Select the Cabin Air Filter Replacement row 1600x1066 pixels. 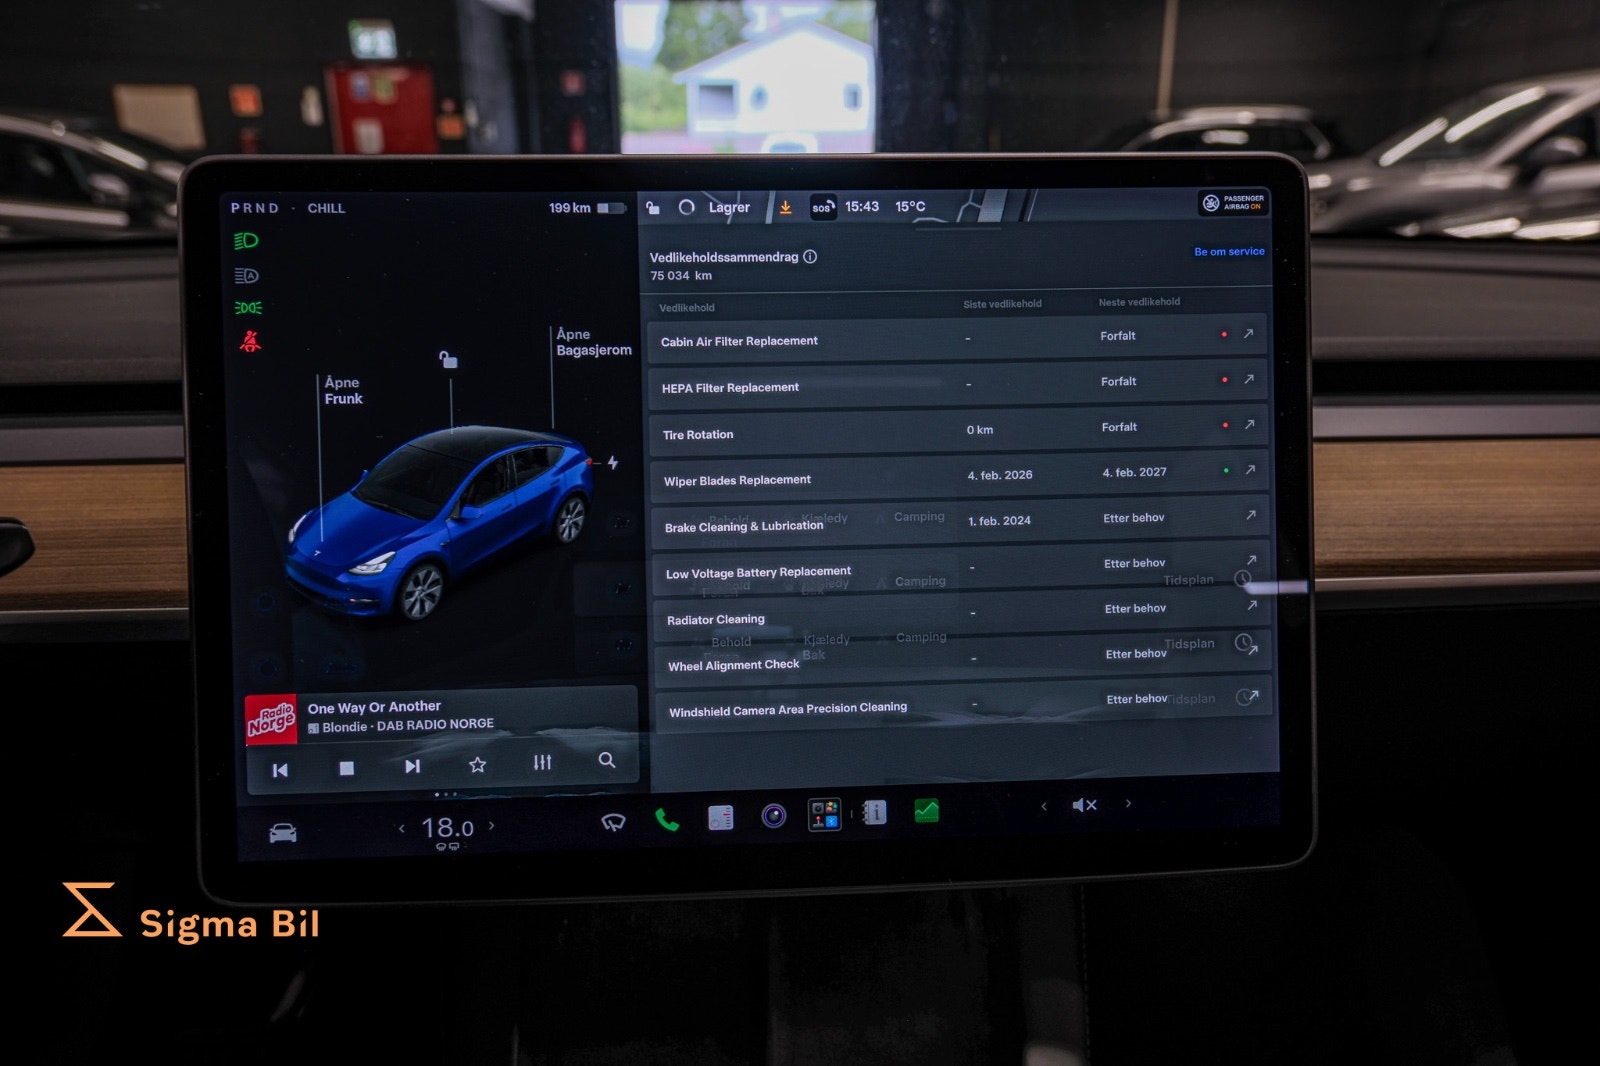957,338
